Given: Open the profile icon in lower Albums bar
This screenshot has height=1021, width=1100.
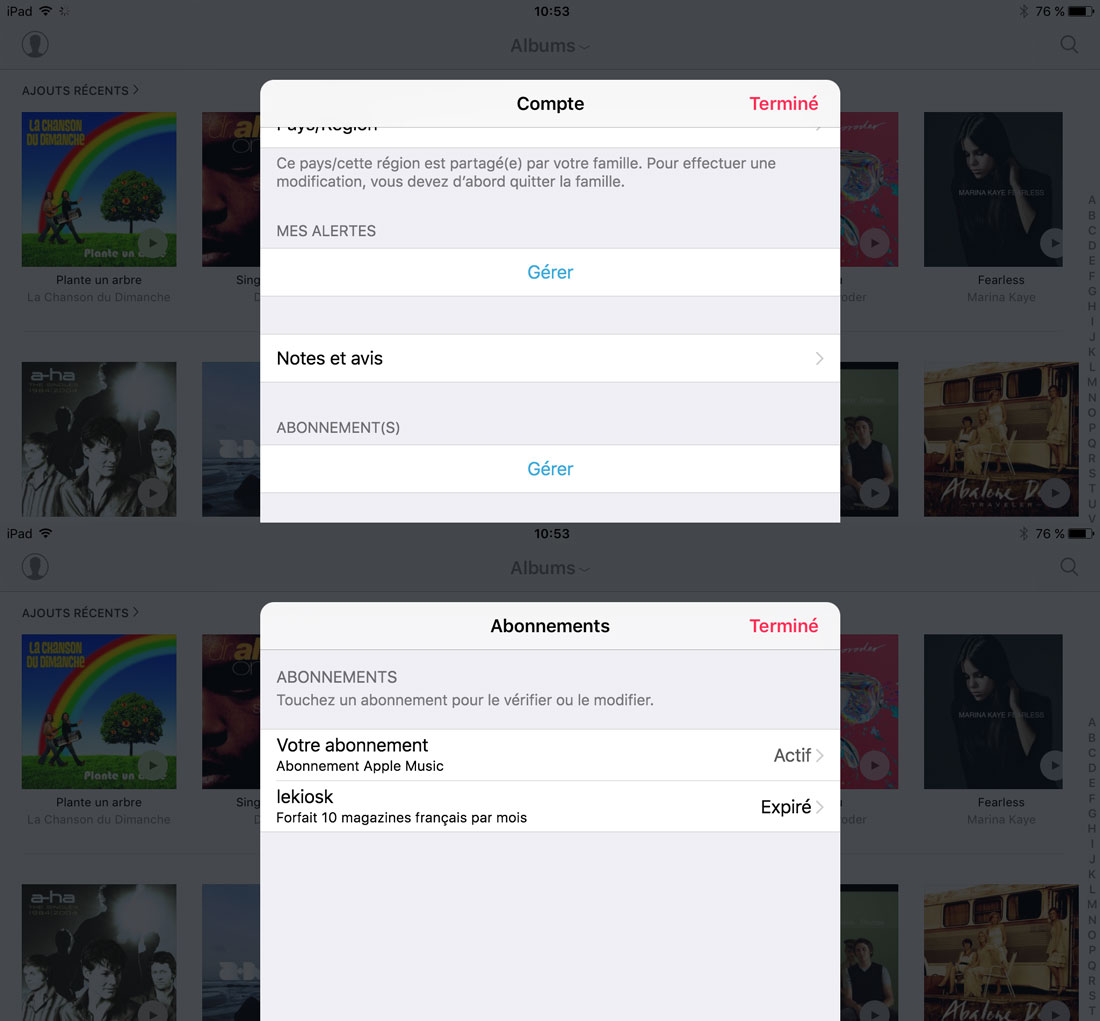Looking at the screenshot, I should [34, 567].
